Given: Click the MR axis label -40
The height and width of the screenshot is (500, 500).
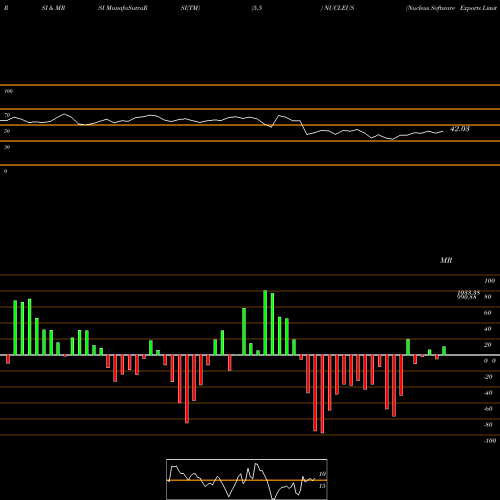Looking at the screenshot, I should pyautogui.click(x=488, y=393).
